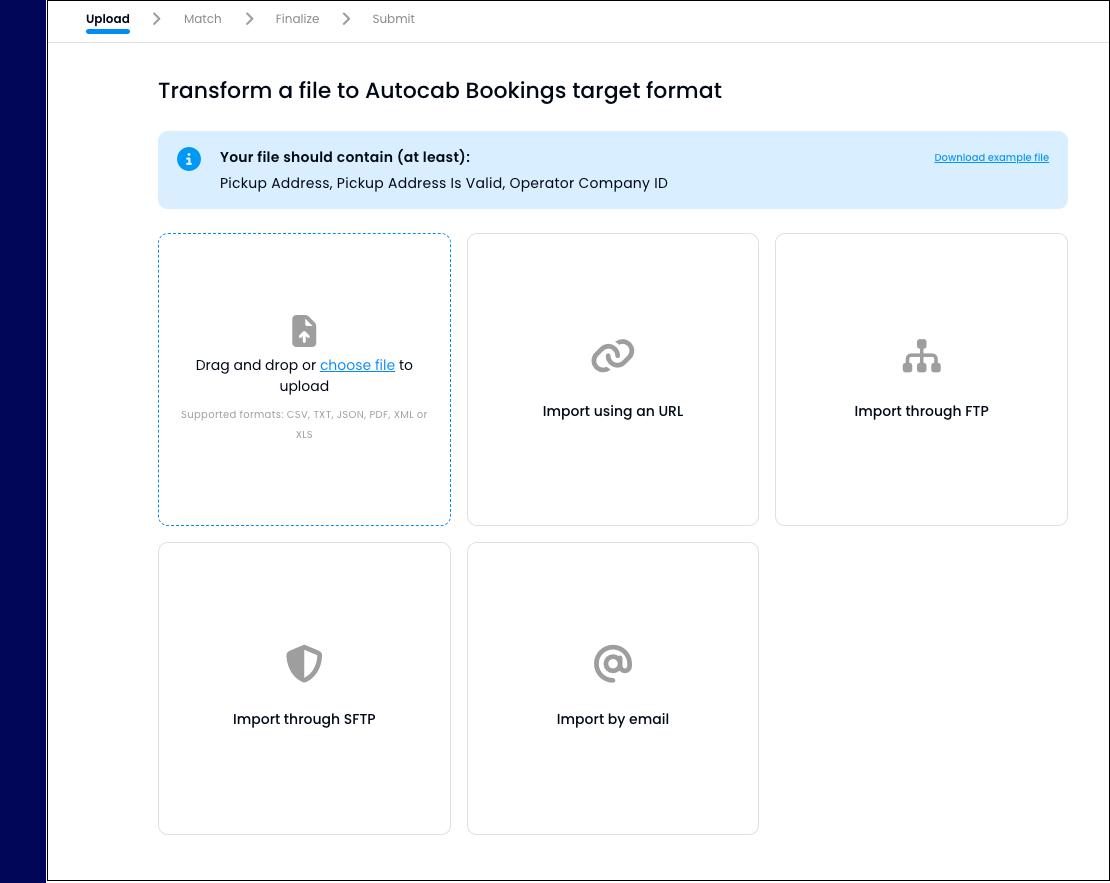This screenshot has height=883, width=1110.
Task: Click the file upload icon in drop zone
Action: tap(304, 331)
